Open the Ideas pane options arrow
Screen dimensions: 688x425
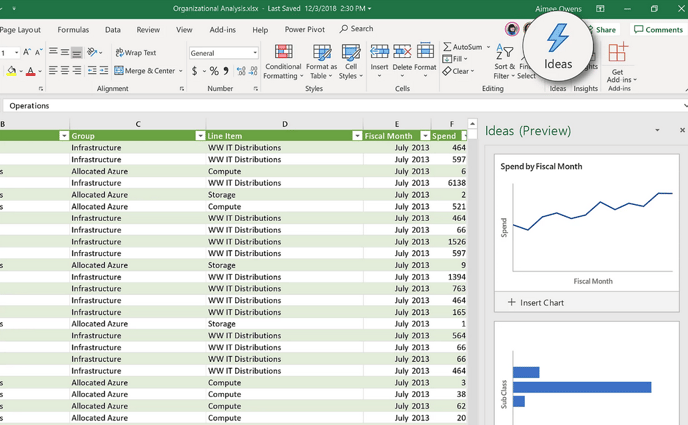(x=657, y=130)
